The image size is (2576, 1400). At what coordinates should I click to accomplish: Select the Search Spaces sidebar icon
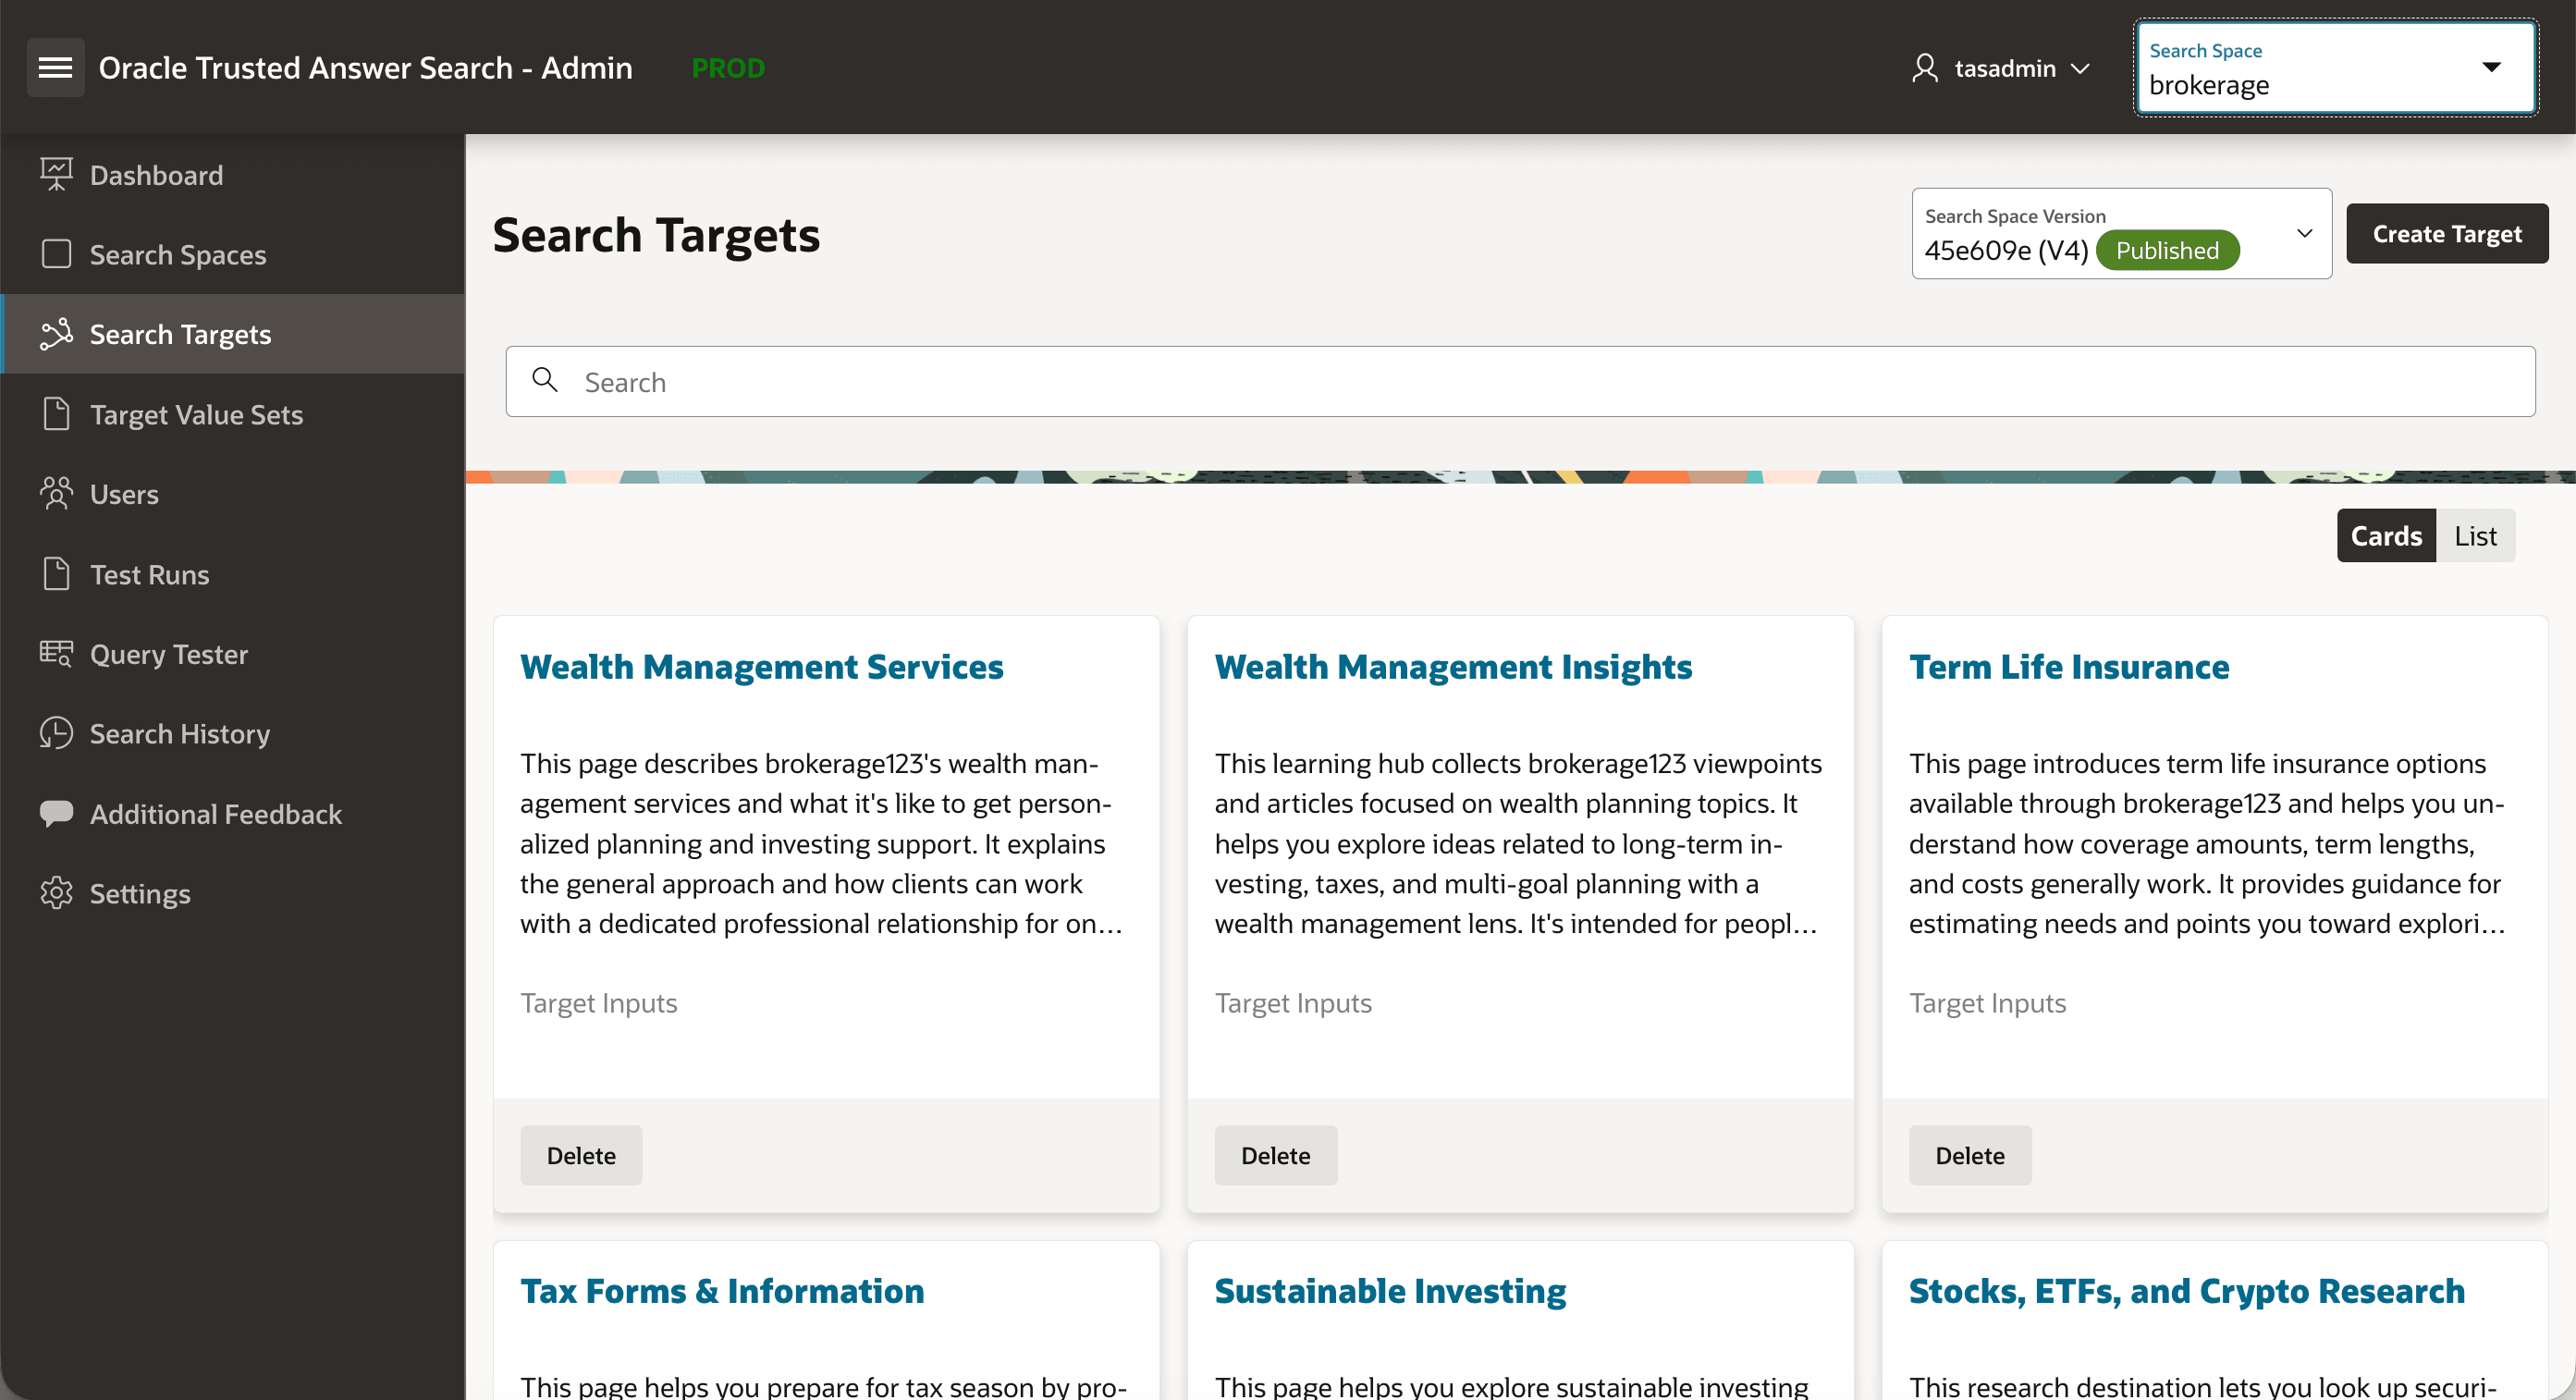pos(57,254)
